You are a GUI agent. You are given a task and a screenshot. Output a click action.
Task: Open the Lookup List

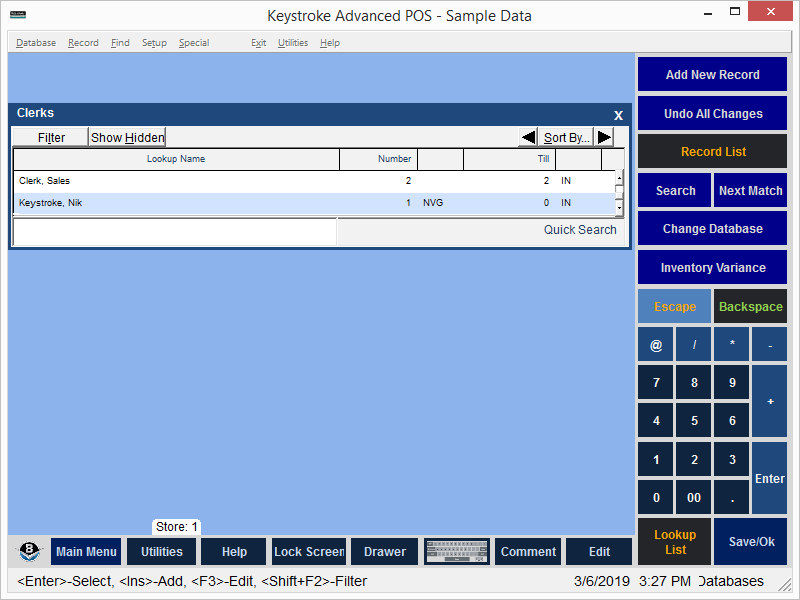675,542
